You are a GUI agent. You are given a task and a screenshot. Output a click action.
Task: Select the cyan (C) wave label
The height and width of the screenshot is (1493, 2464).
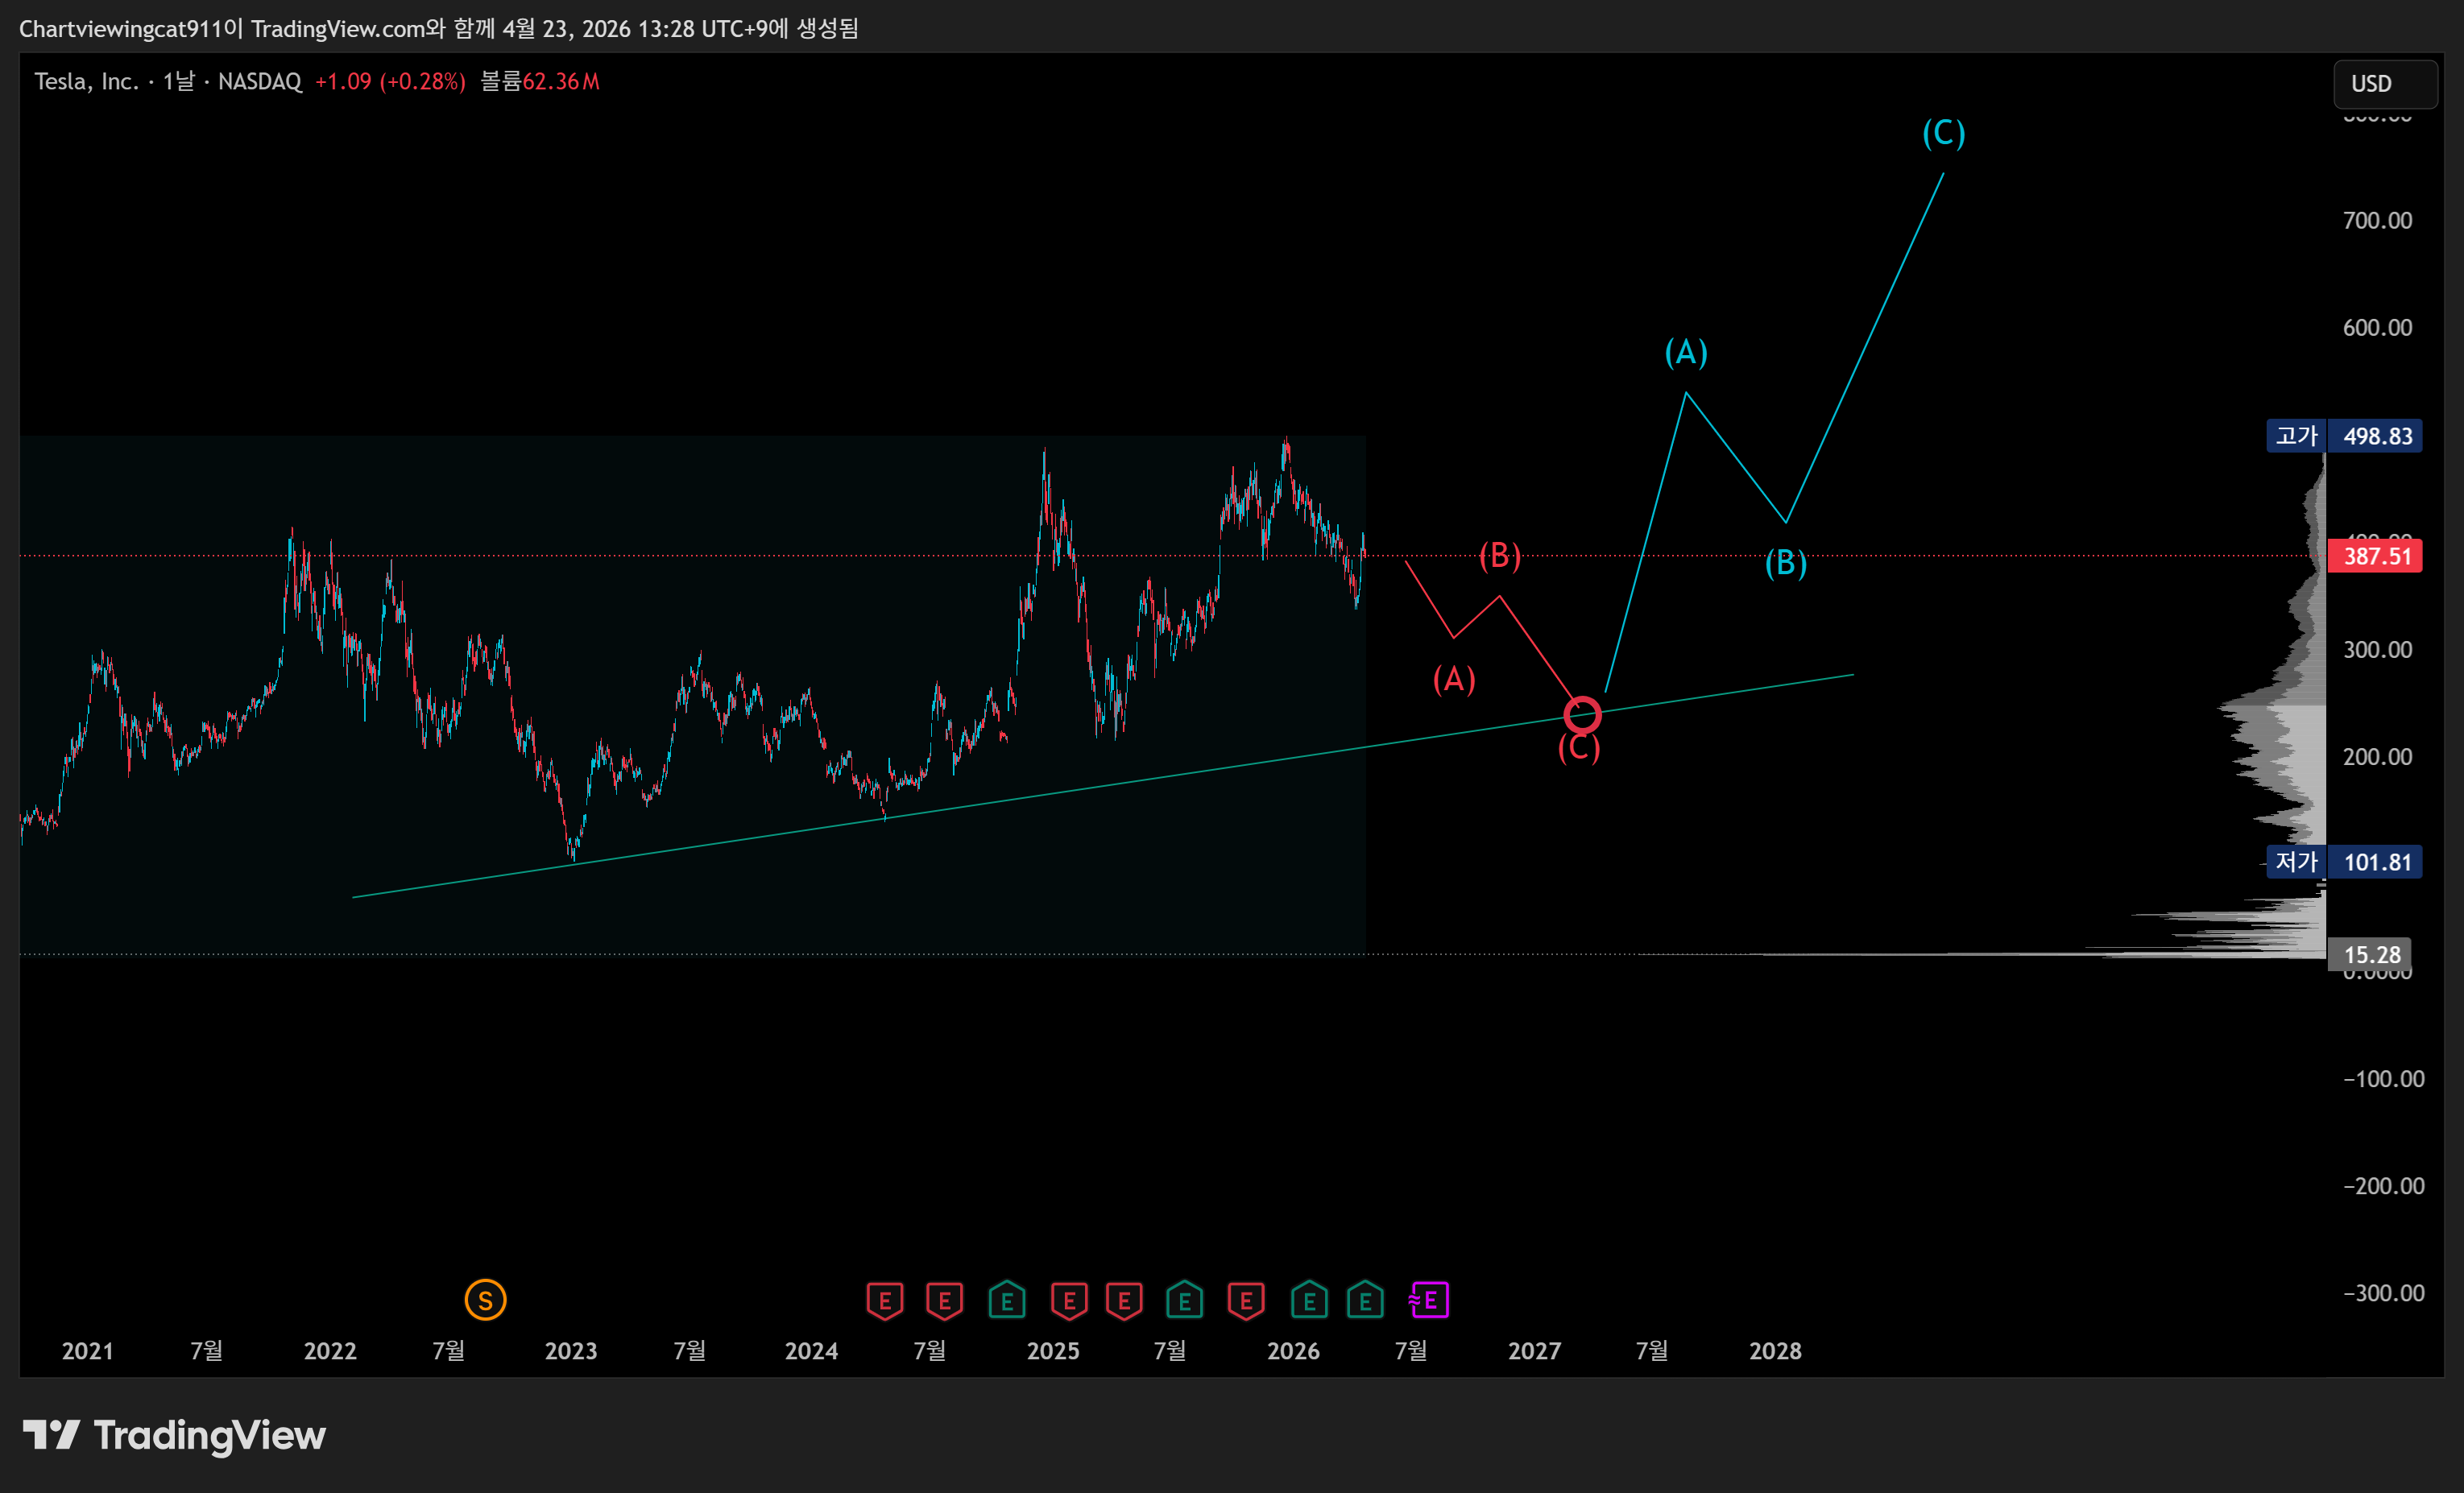point(1943,132)
